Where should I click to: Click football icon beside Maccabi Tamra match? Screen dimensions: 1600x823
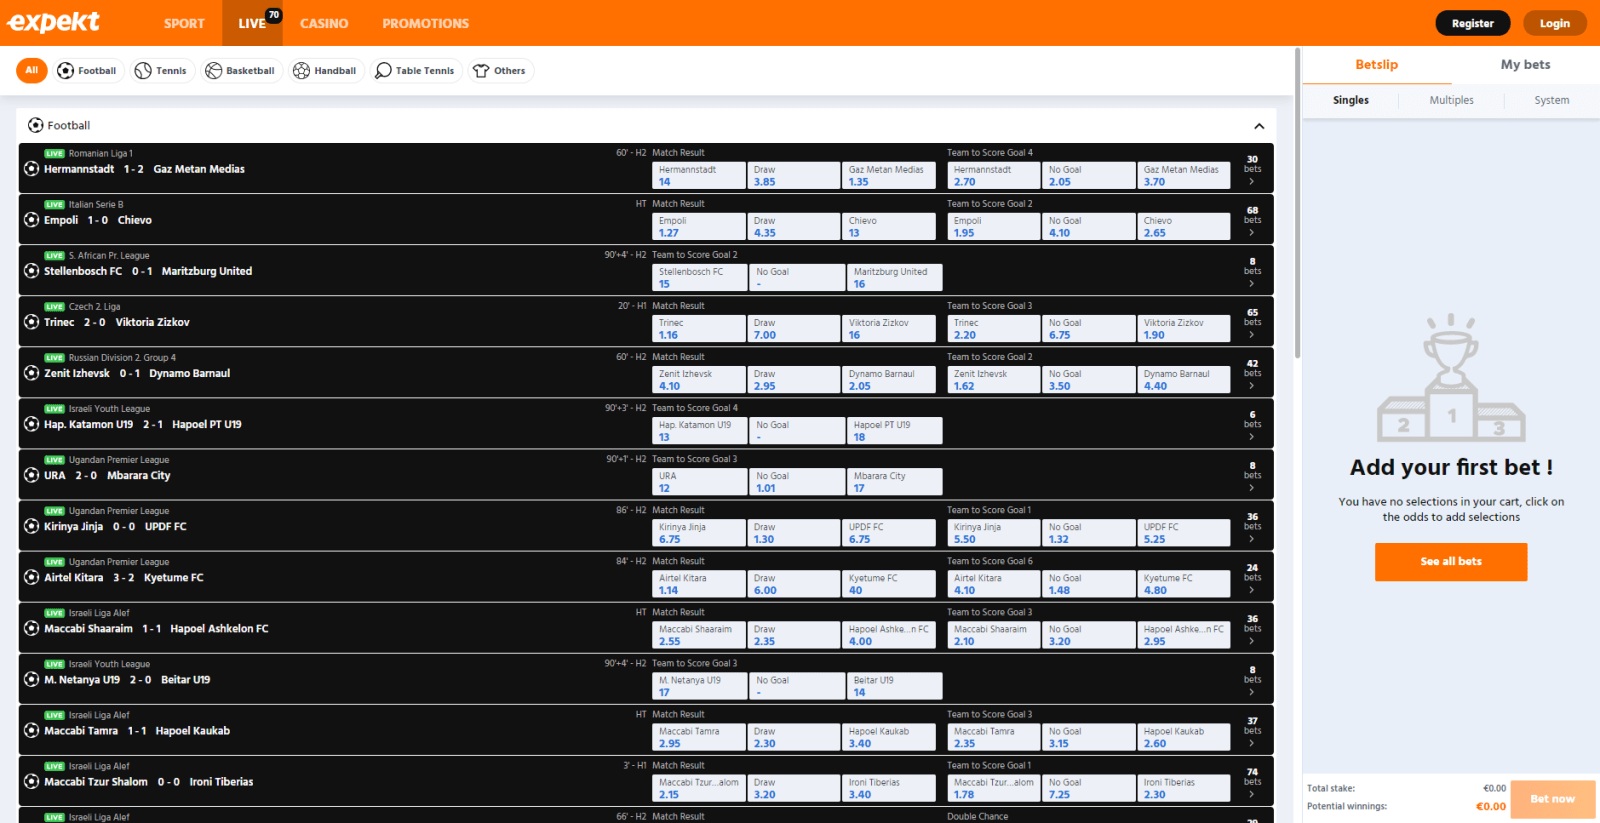coord(32,730)
